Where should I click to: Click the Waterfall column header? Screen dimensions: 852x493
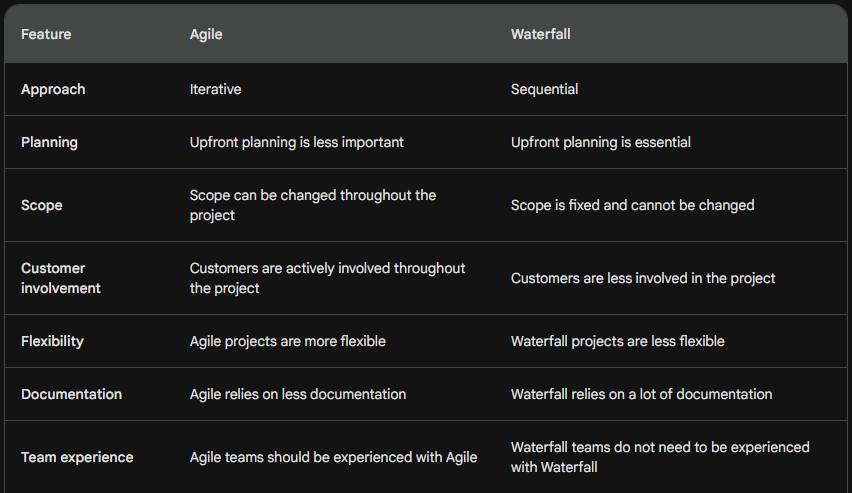[541, 34]
